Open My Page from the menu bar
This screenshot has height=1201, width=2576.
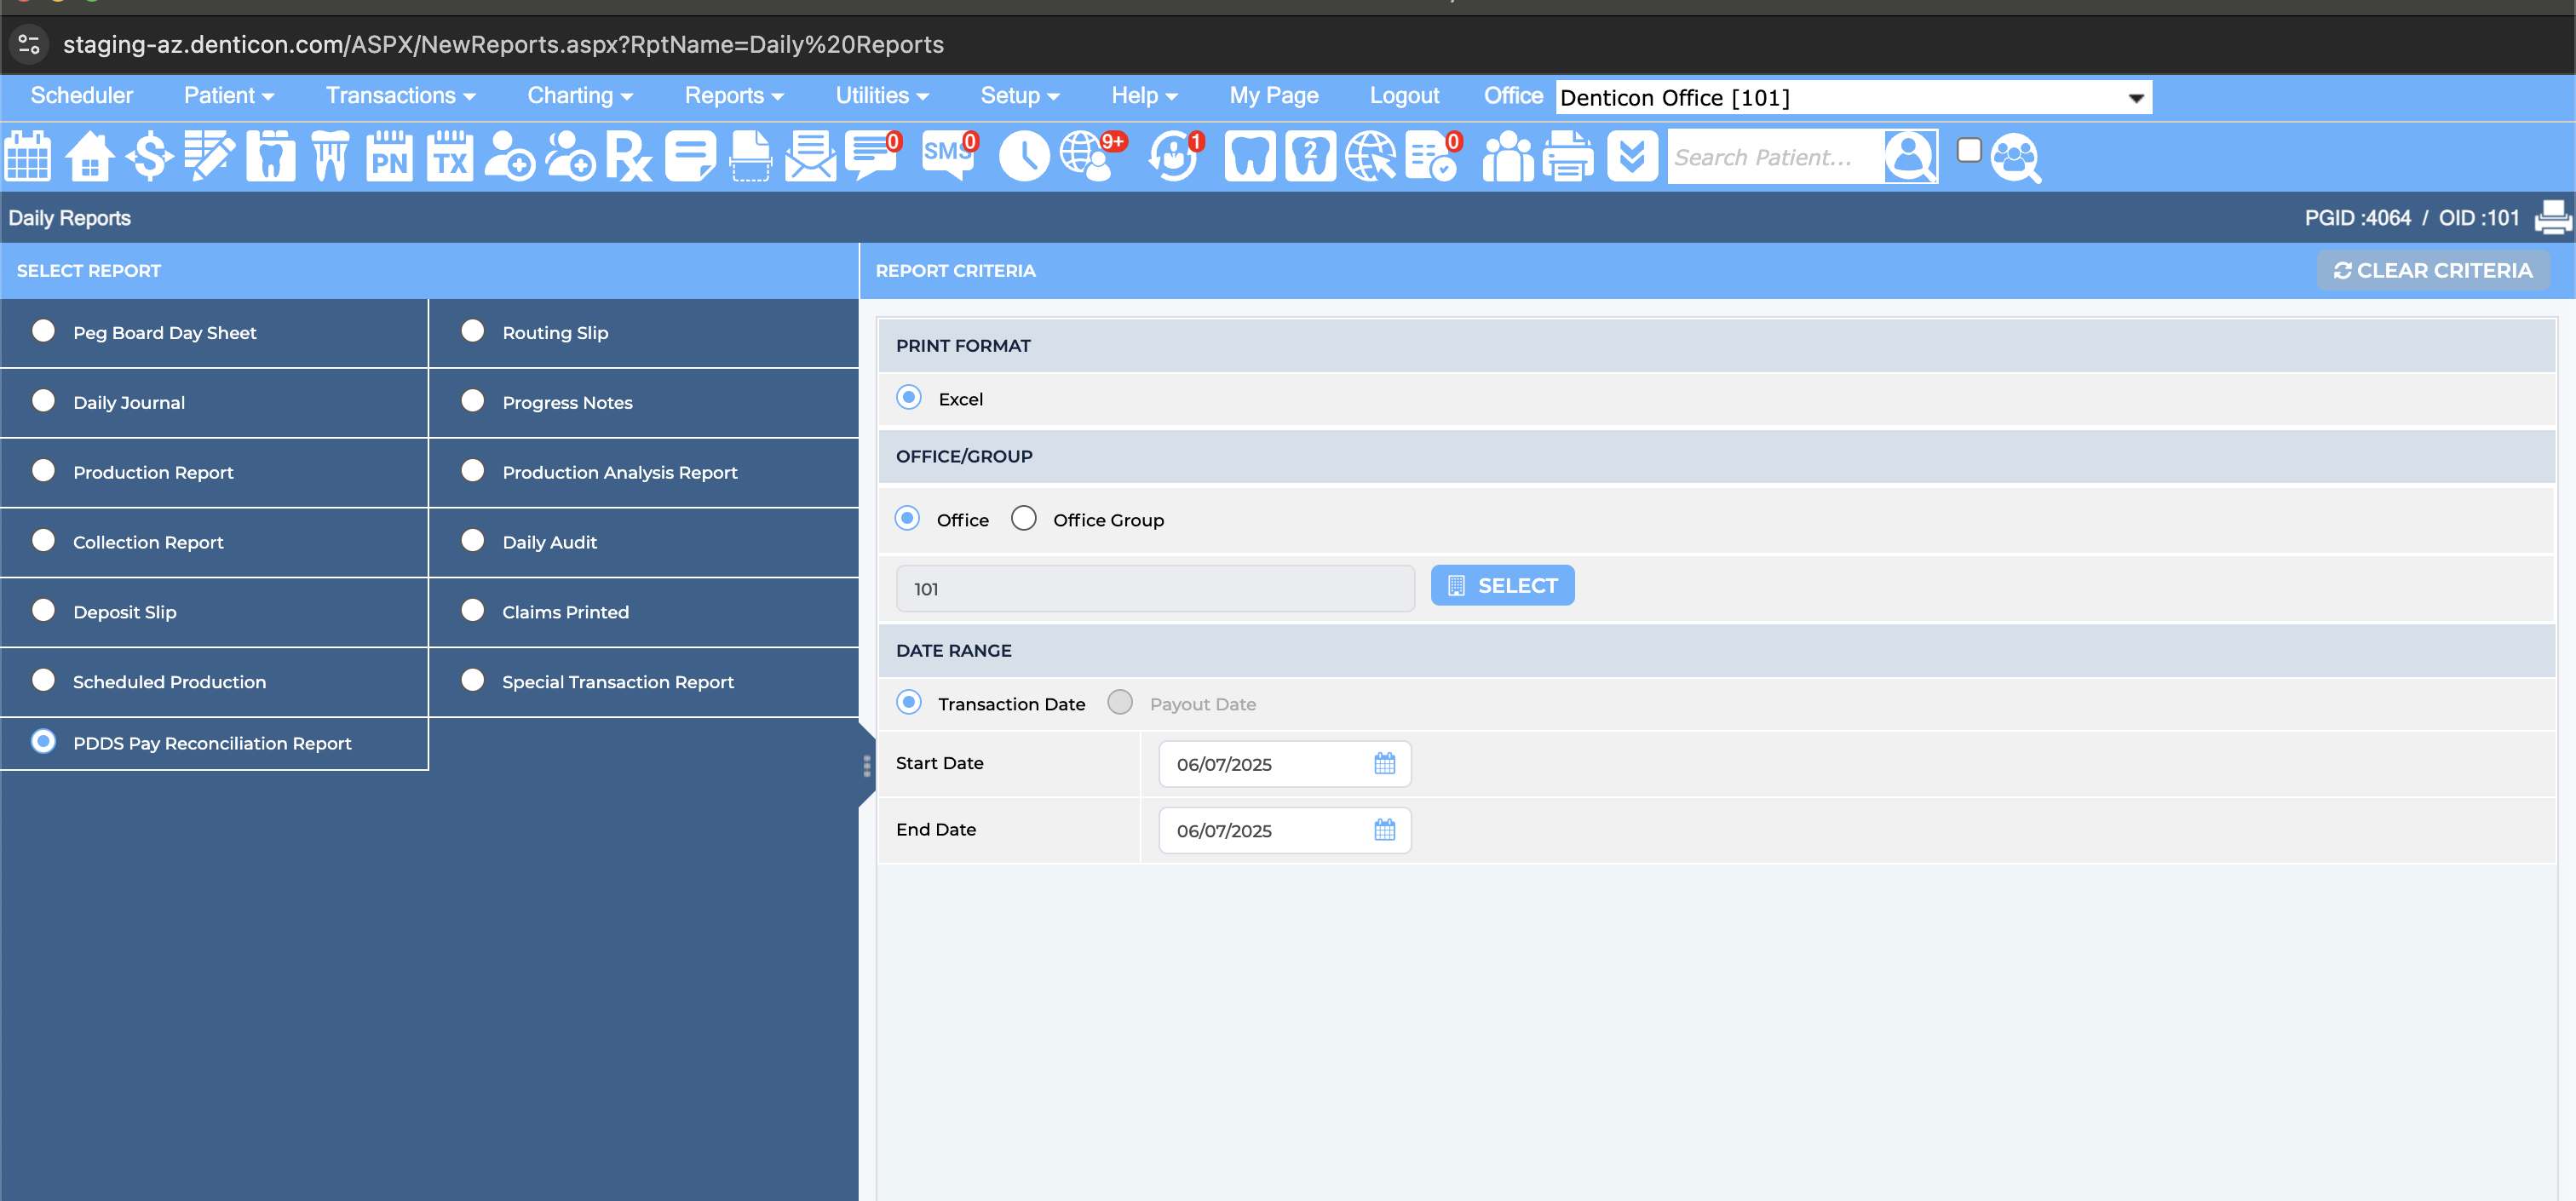tap(1274, 95)
